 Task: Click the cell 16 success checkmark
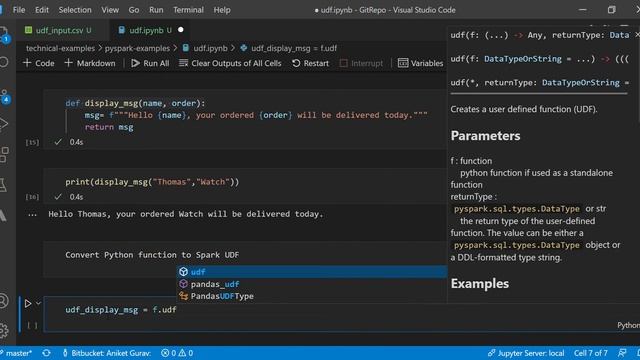(58, 197)
